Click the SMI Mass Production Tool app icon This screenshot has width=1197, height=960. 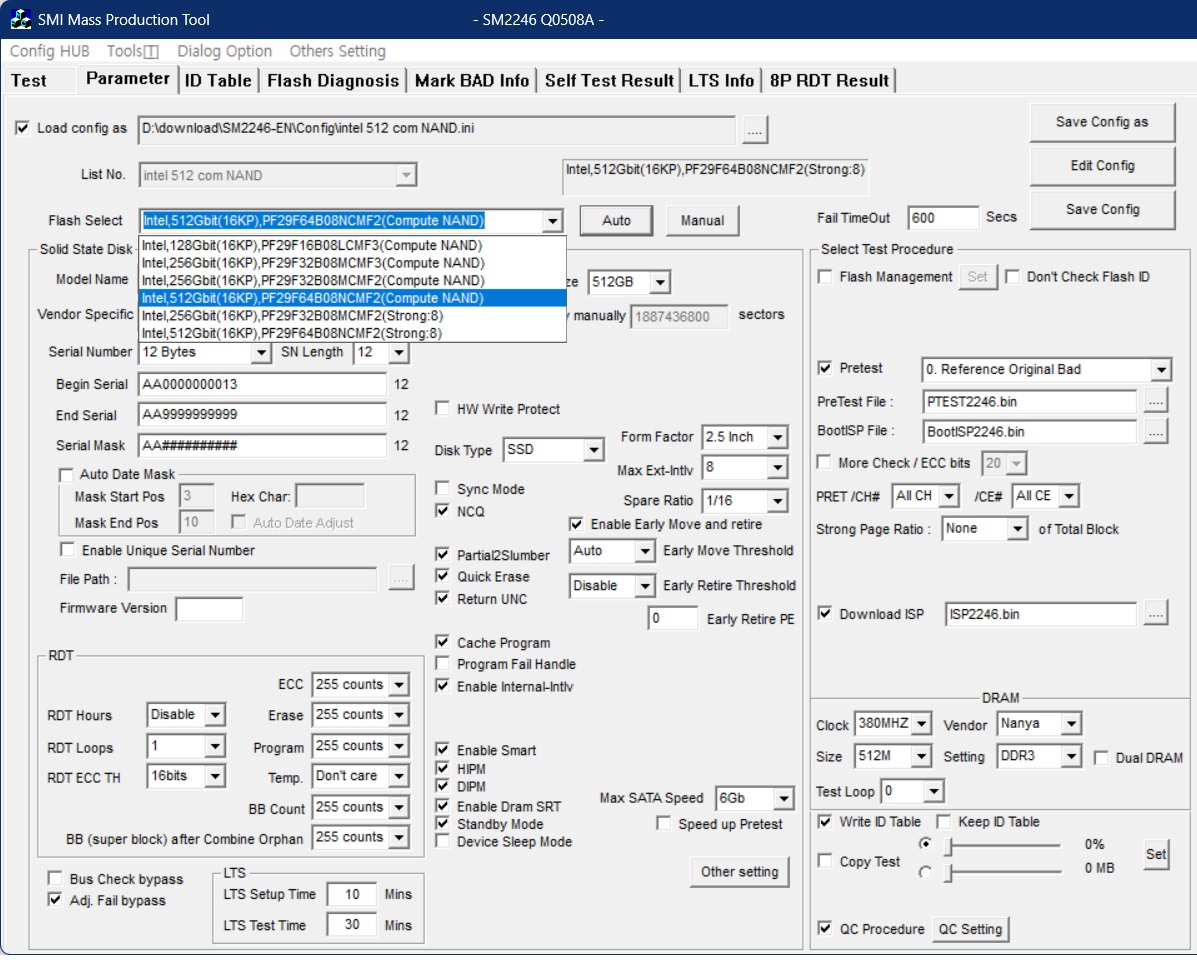point(21,19)
